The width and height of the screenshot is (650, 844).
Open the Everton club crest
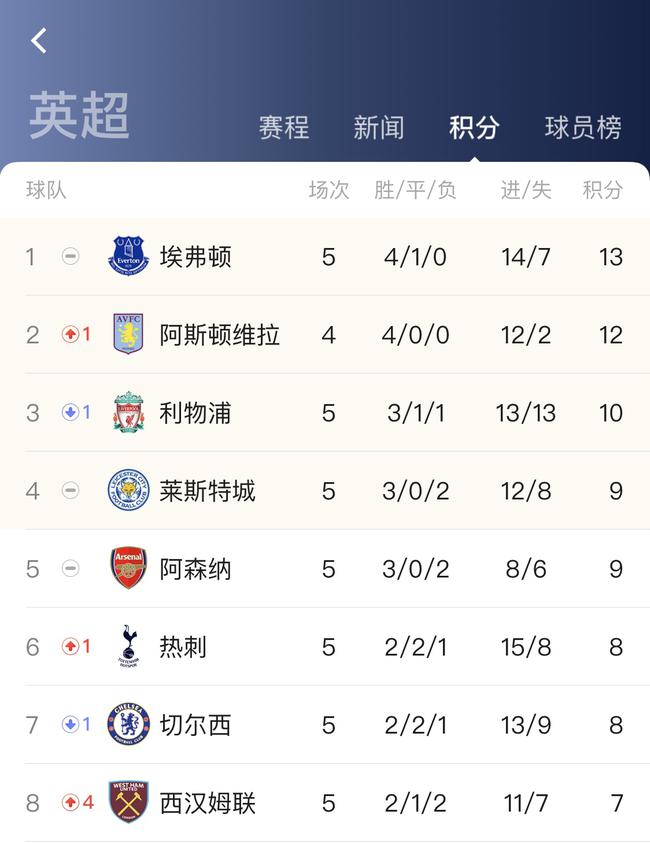(x=128, y=256)
